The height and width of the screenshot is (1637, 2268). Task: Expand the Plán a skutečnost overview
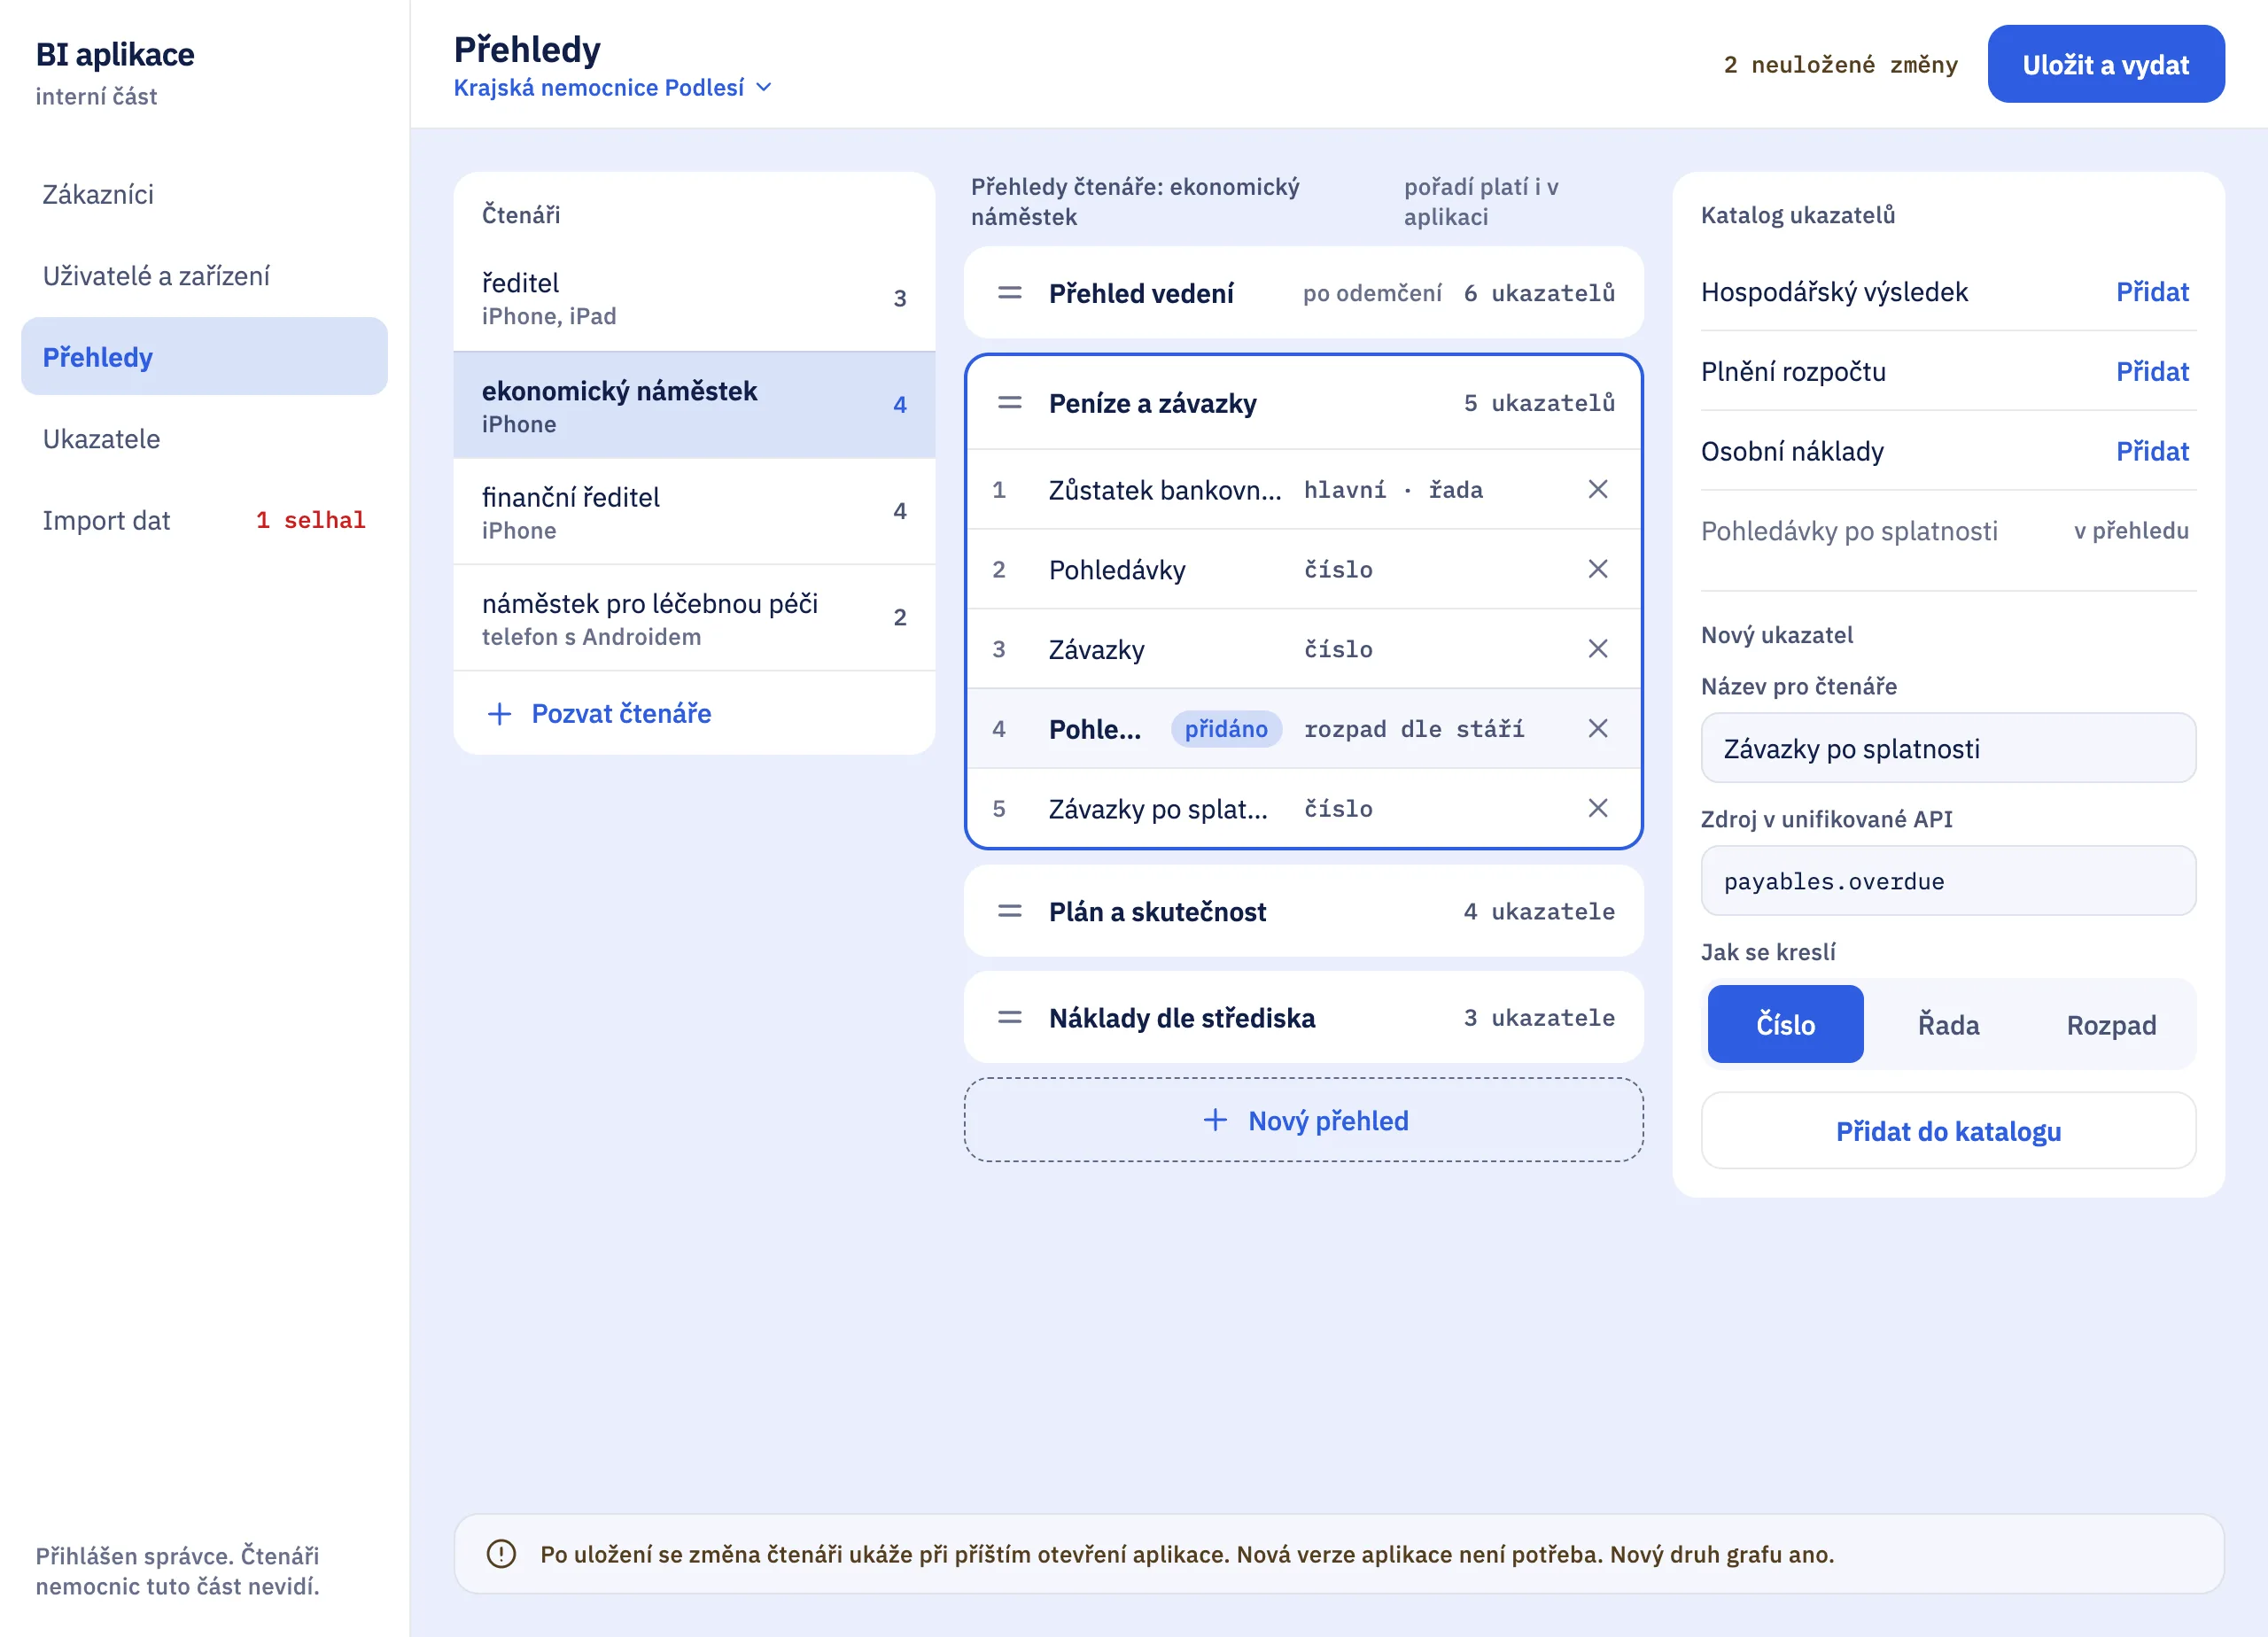coord(1303,911)
